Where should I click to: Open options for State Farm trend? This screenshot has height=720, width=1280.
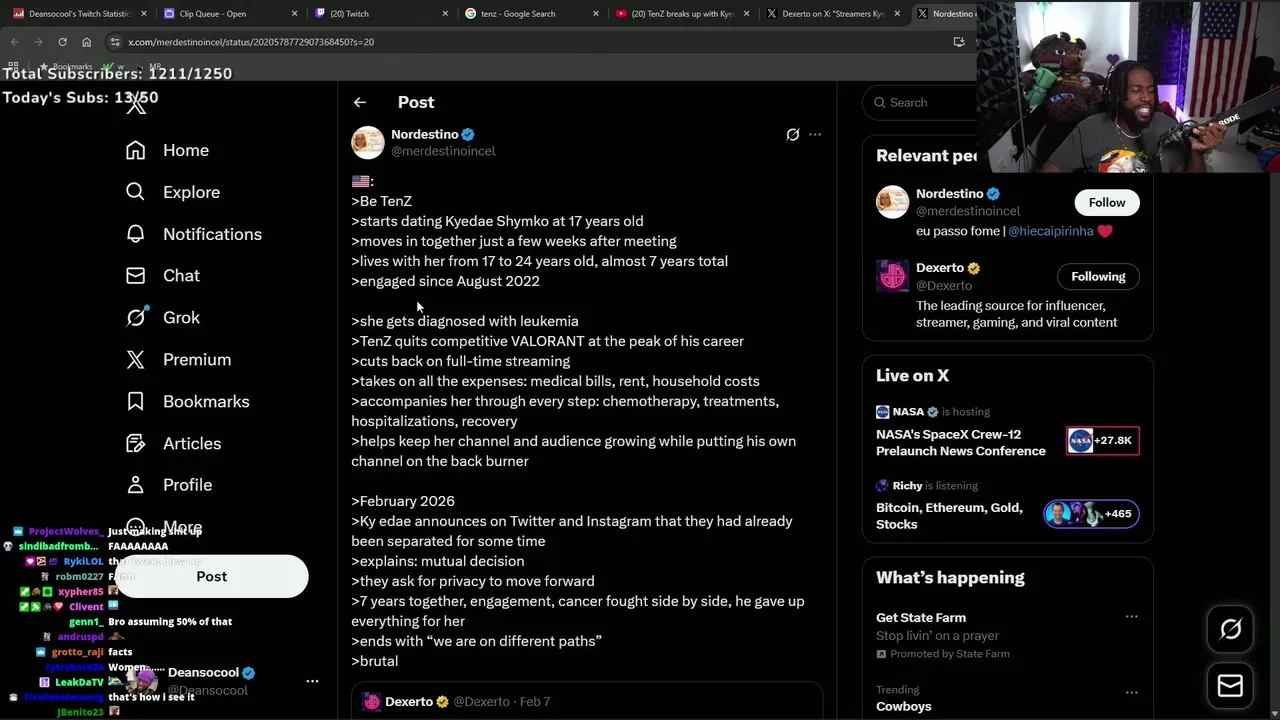1131,617
